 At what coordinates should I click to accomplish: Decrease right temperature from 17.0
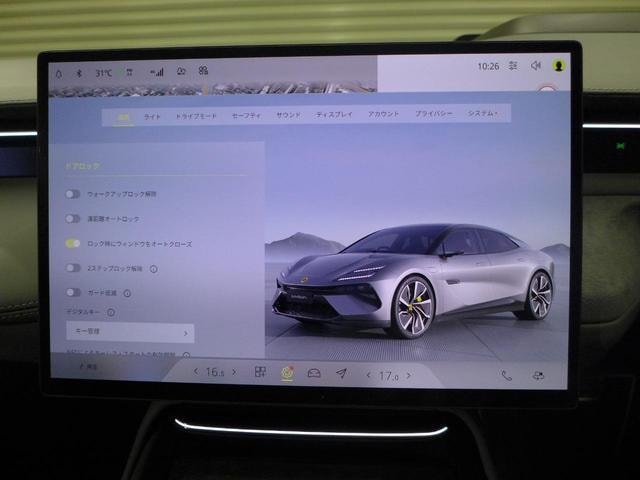click(x=368, y=375)
